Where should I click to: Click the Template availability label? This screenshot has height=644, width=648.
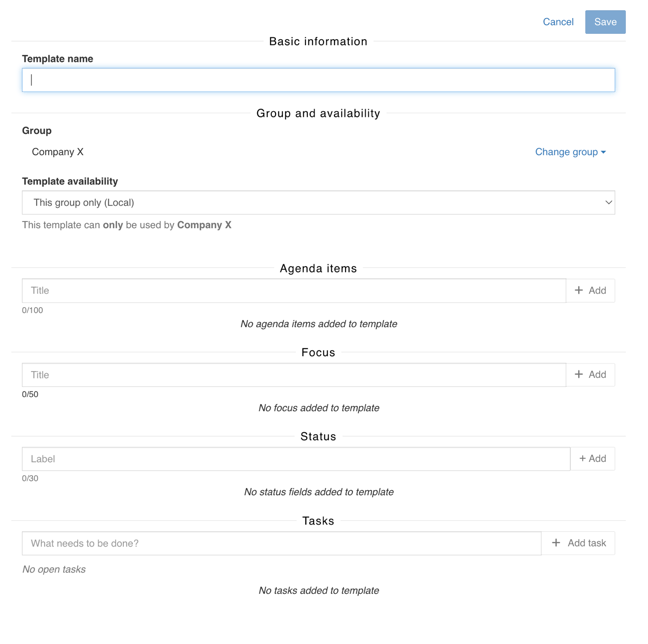pos(70,181)
